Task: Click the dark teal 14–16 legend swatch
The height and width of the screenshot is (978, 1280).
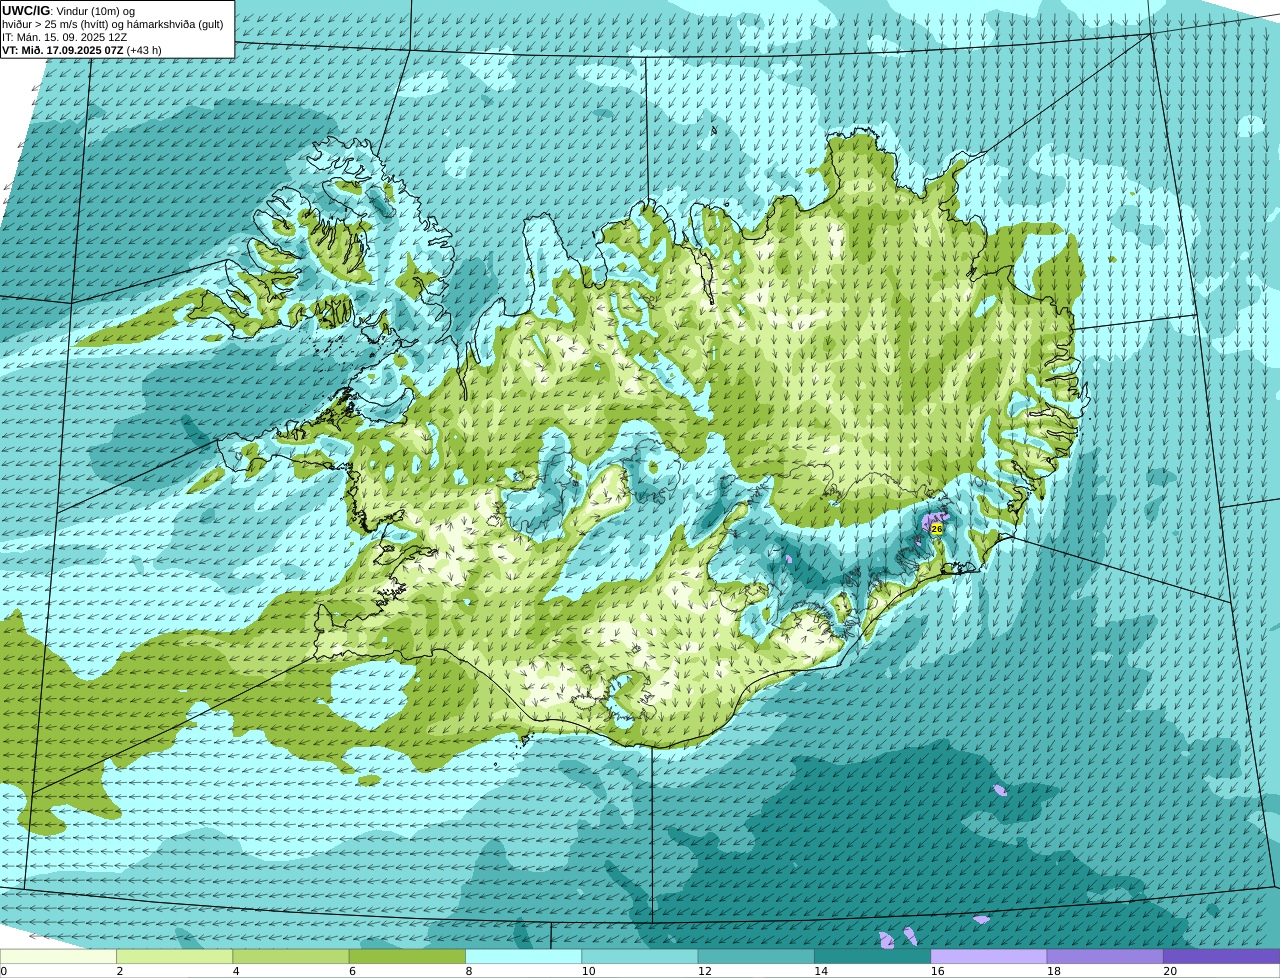Action: (x=873, y=956)
